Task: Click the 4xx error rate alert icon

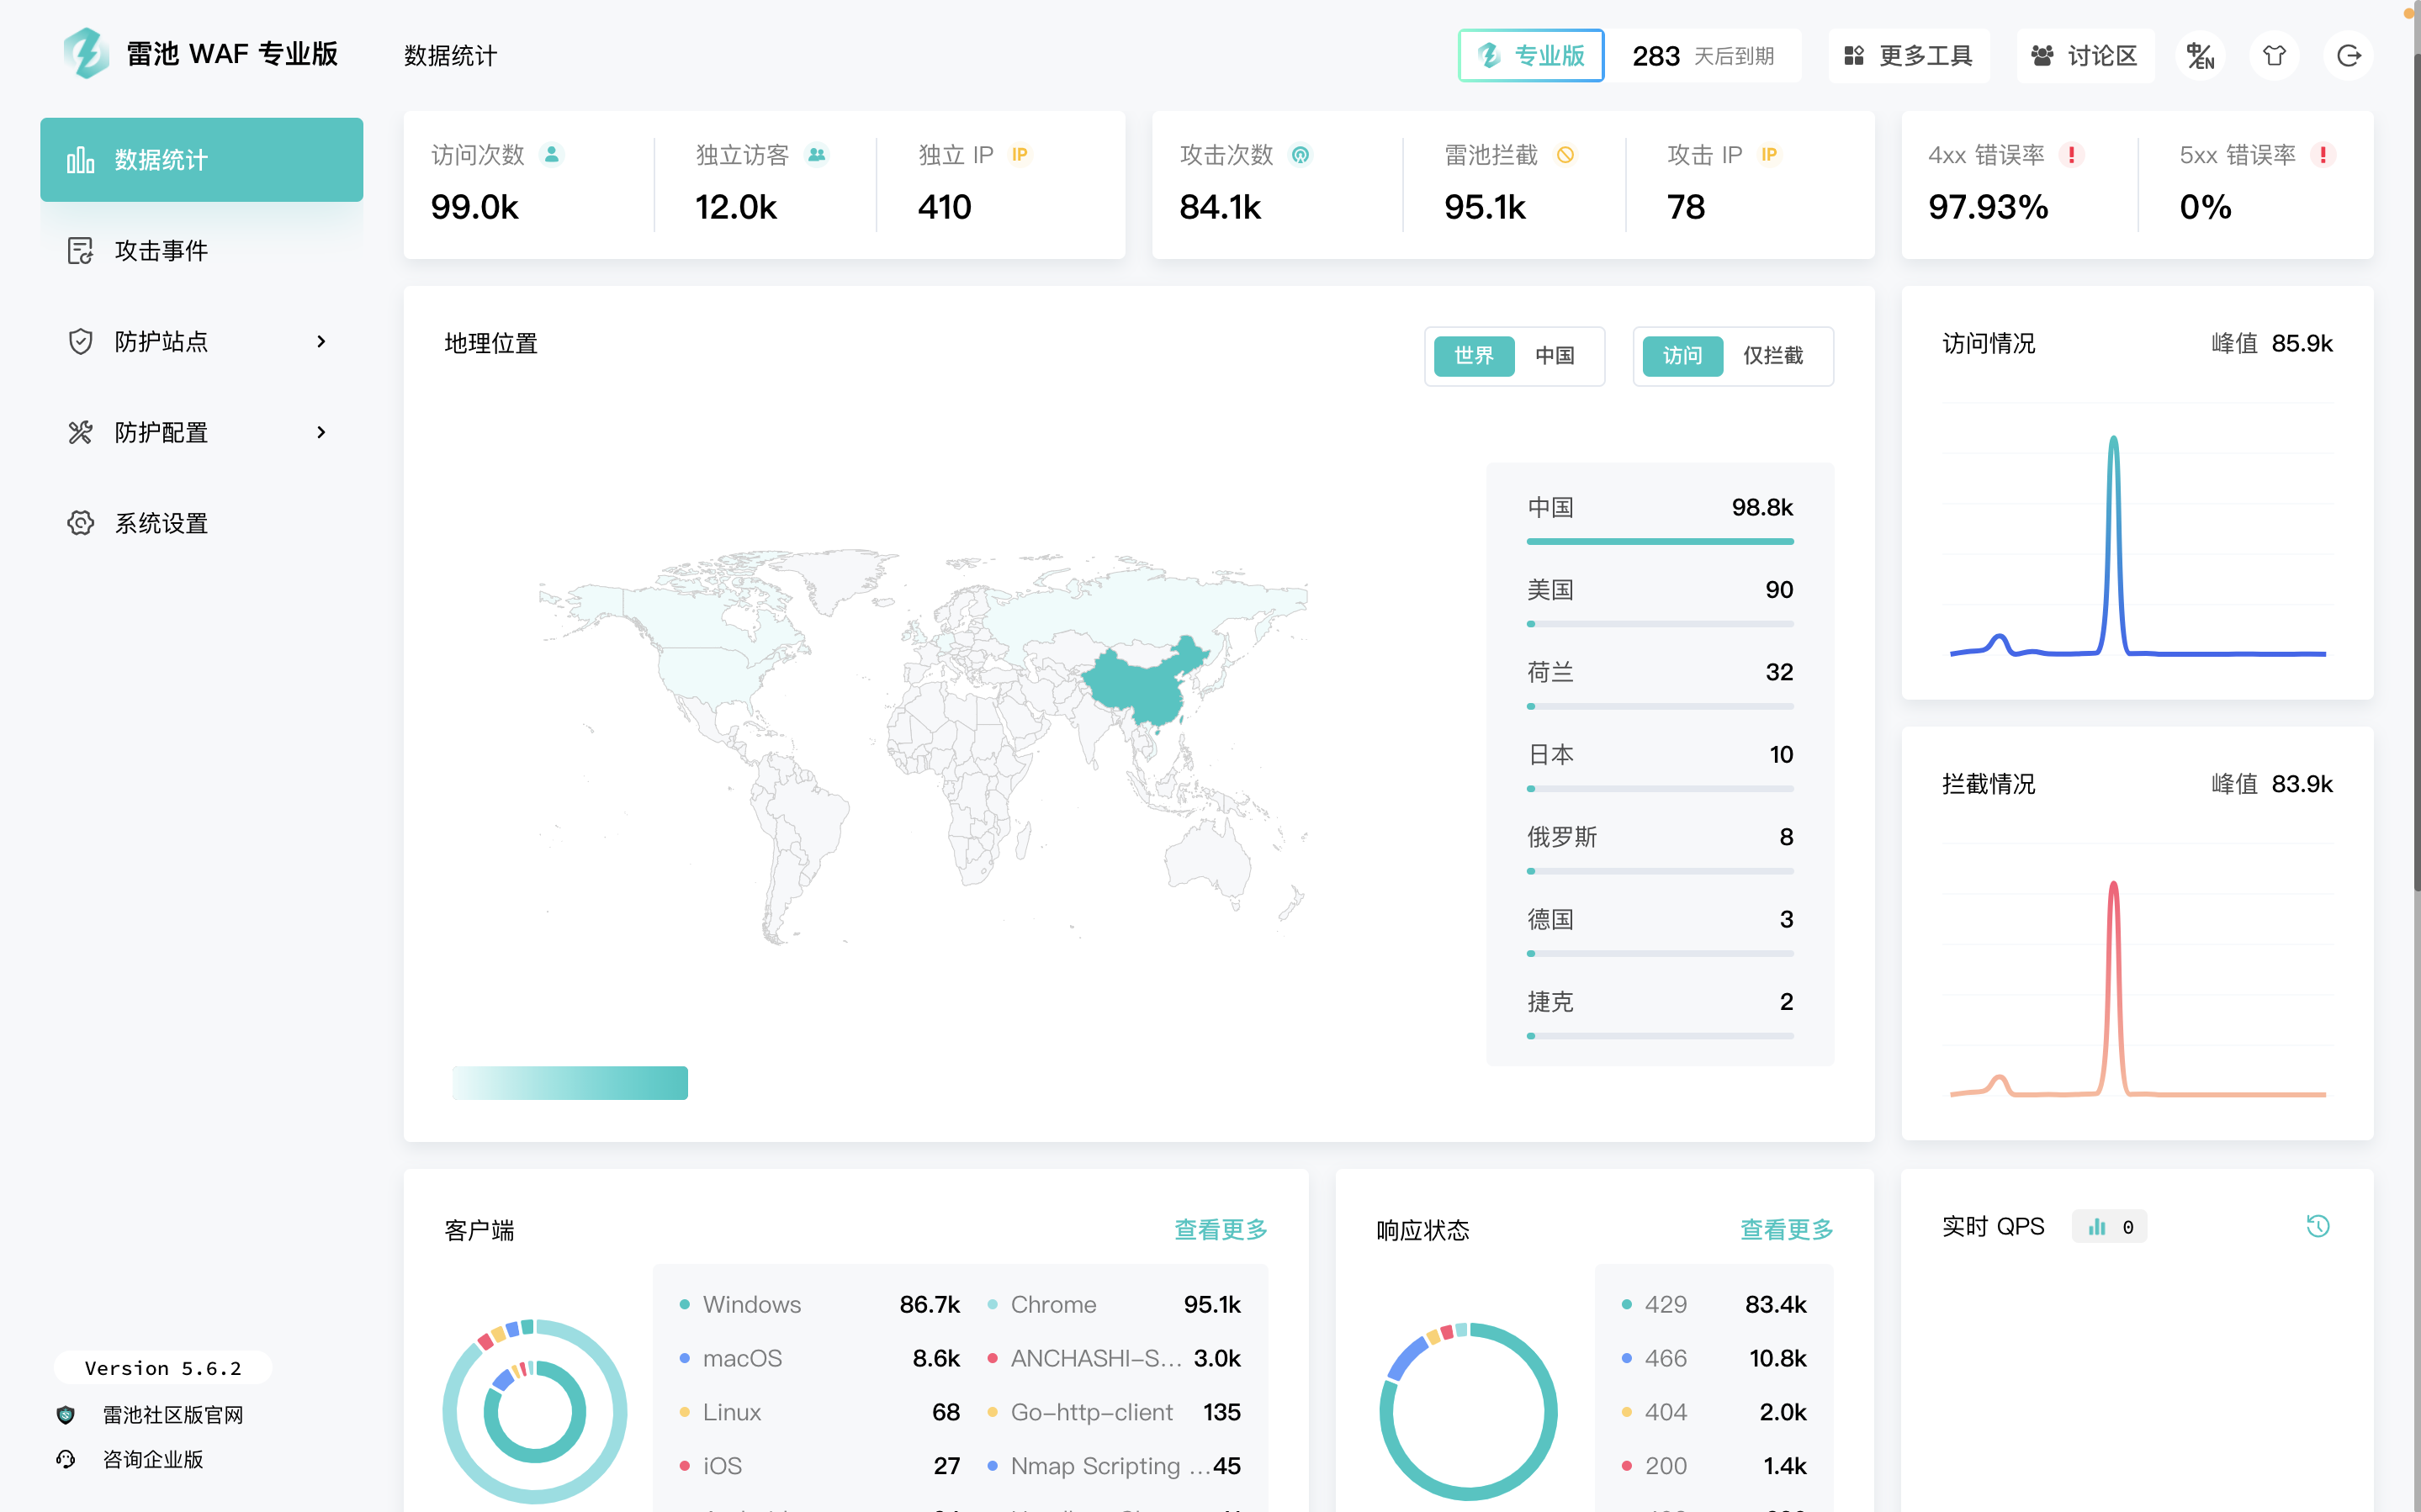Action: point(2072,155)
